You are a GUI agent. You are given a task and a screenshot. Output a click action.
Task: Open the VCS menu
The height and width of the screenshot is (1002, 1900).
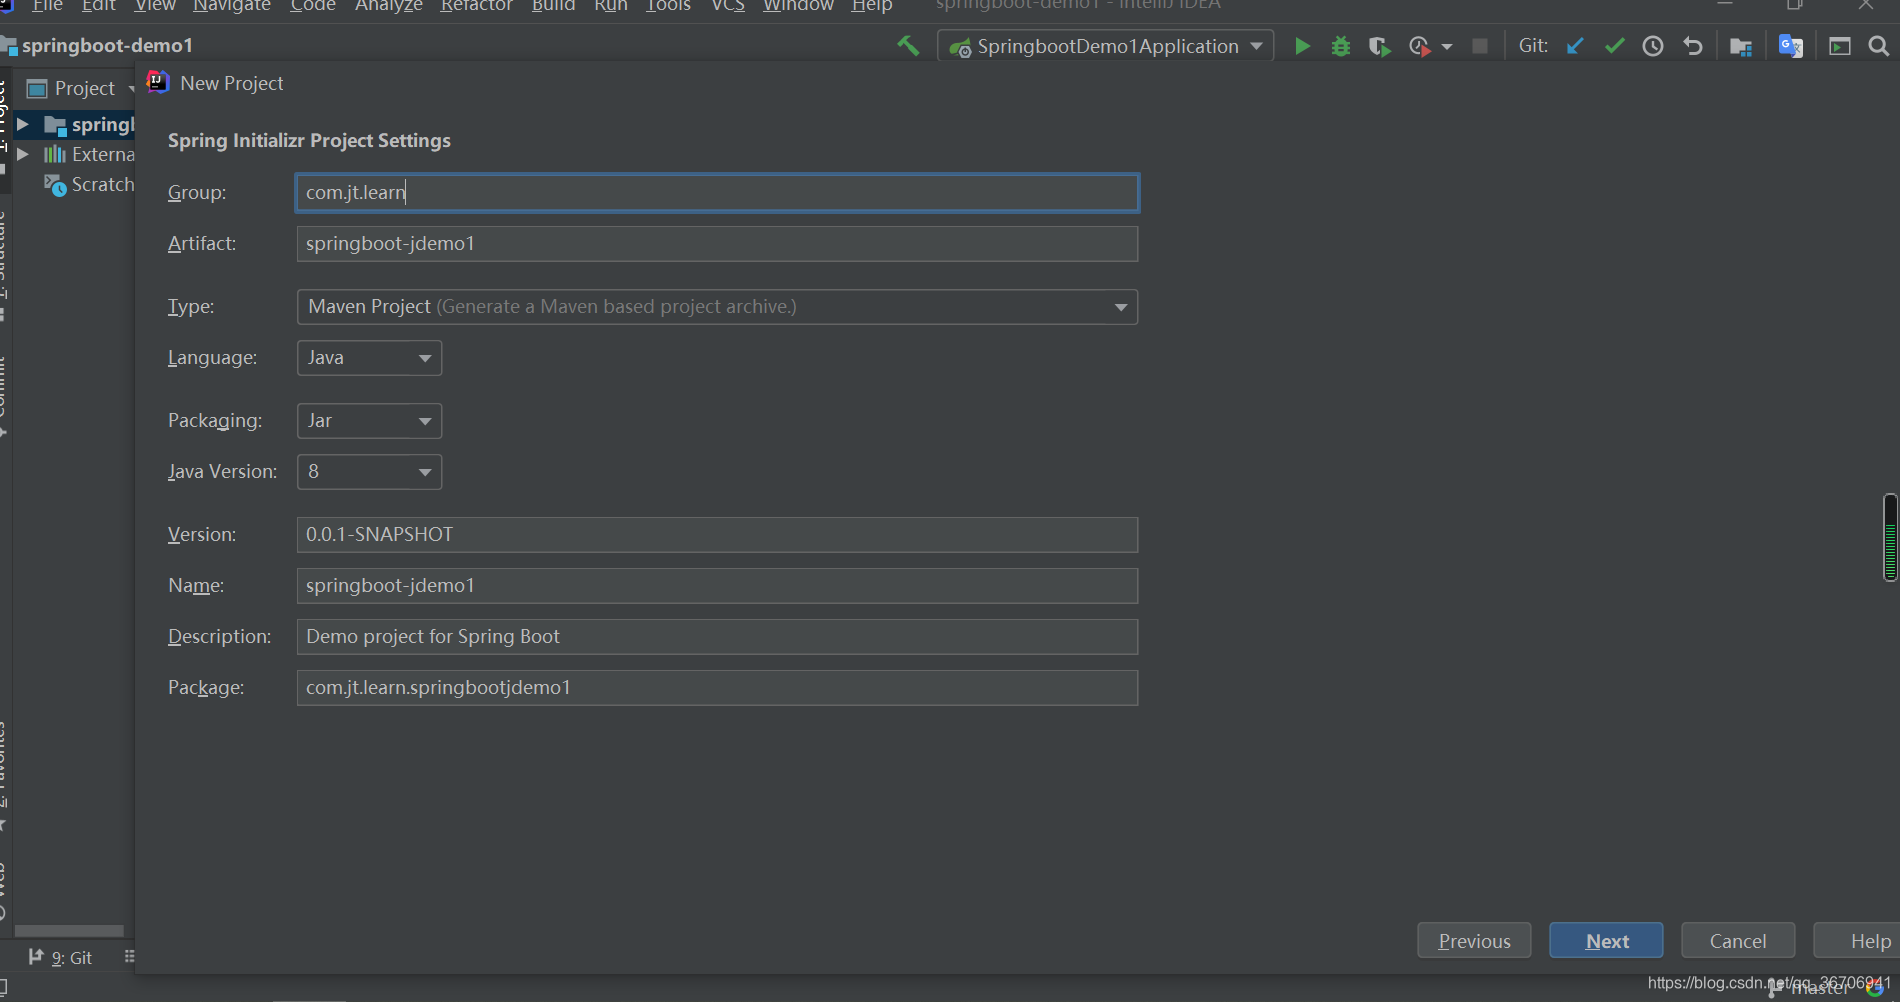(x=728, y=6)
